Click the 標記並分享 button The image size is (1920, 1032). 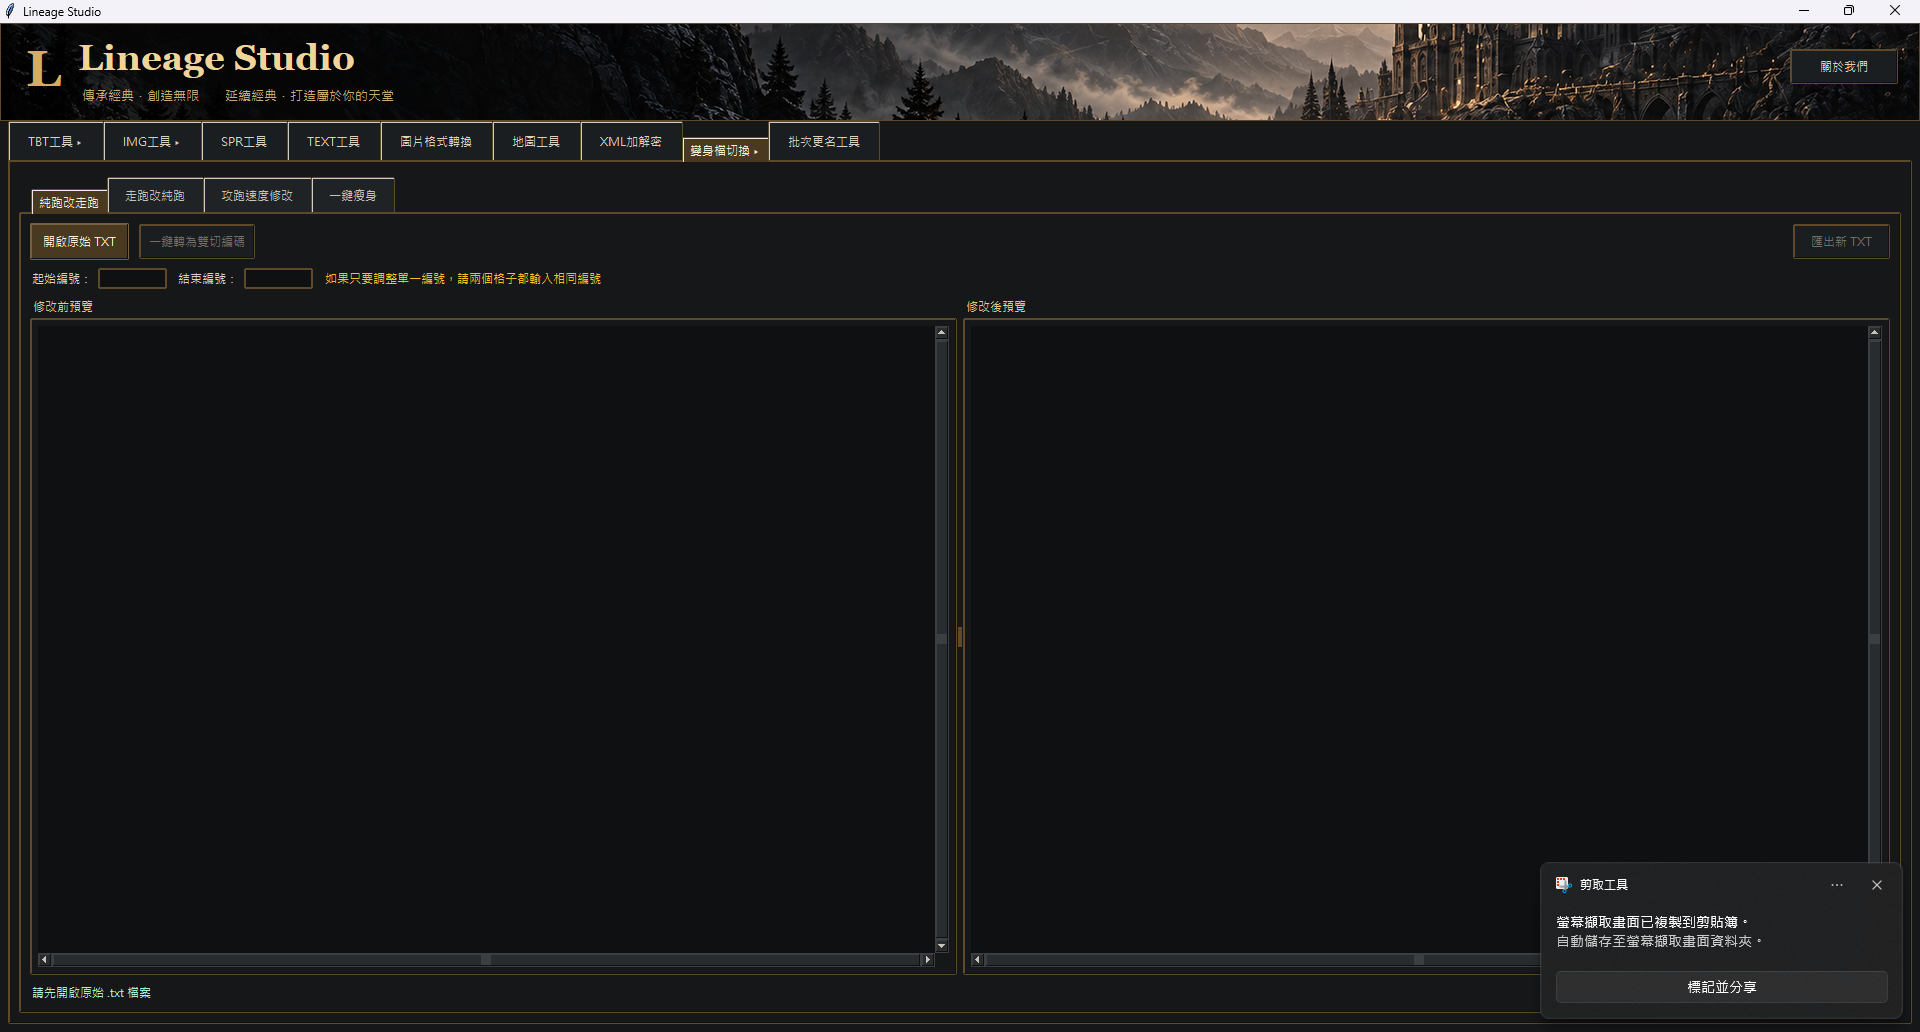click(x=1722, y=987)
